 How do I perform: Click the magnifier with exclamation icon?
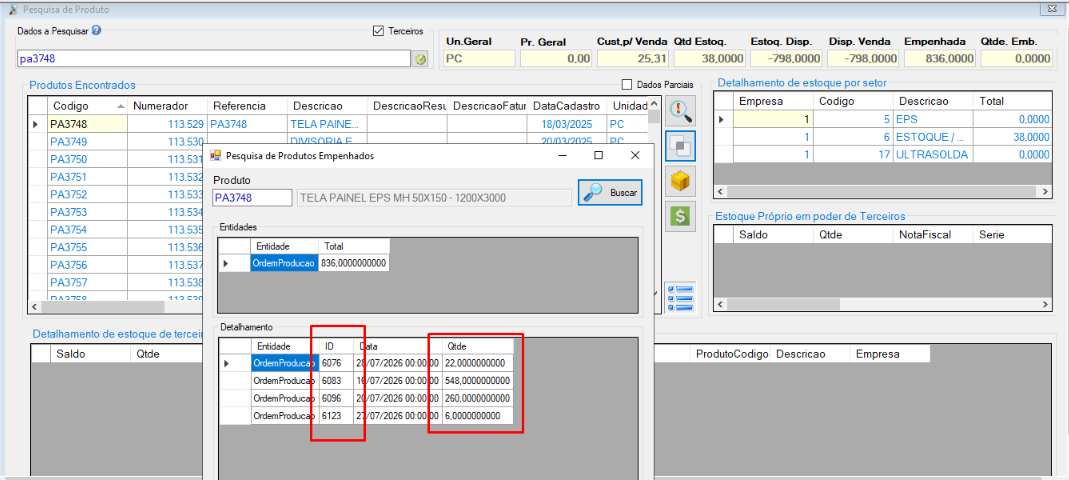pos(680,110)
